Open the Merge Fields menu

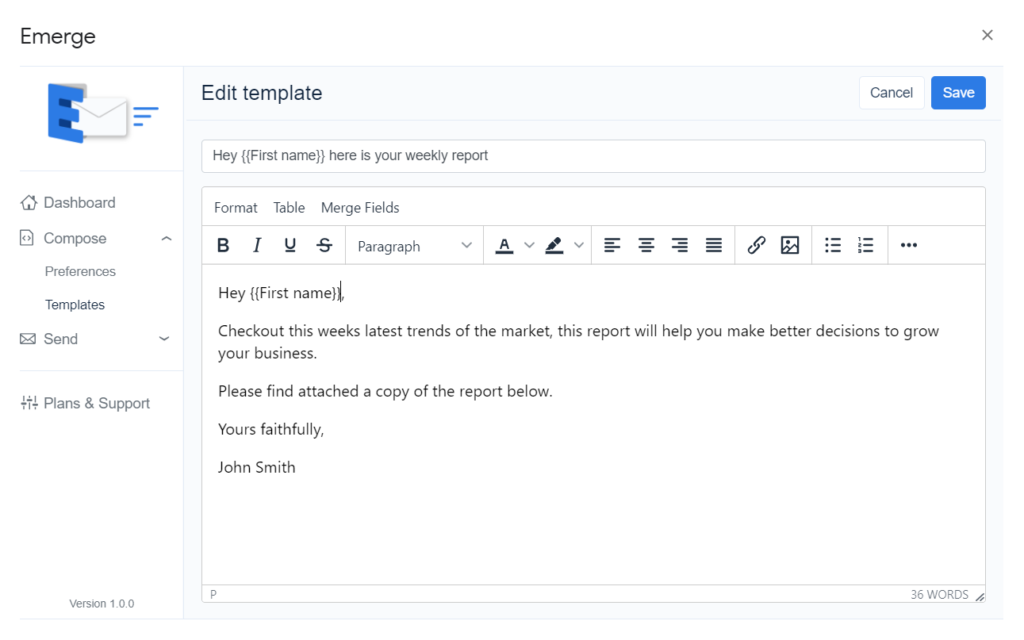(360, 208)
